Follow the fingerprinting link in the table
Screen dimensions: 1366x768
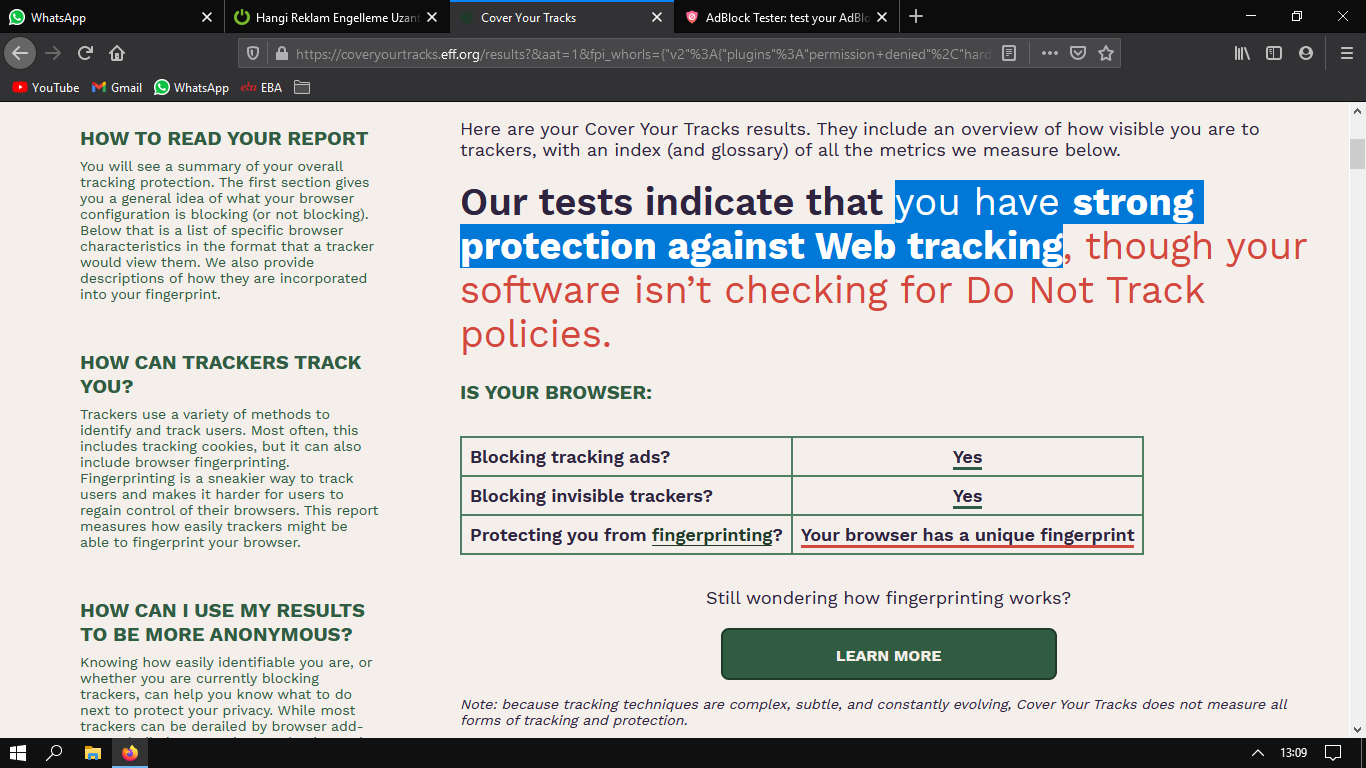tap(714, 536)
